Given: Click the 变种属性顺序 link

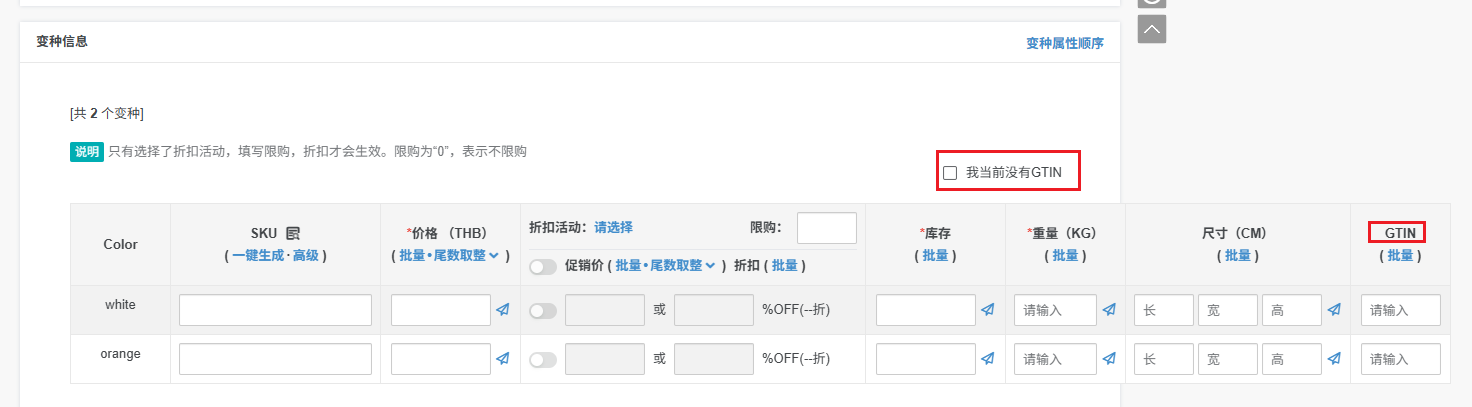Looking at the screenshot, I should click(x=1065, y=43).
